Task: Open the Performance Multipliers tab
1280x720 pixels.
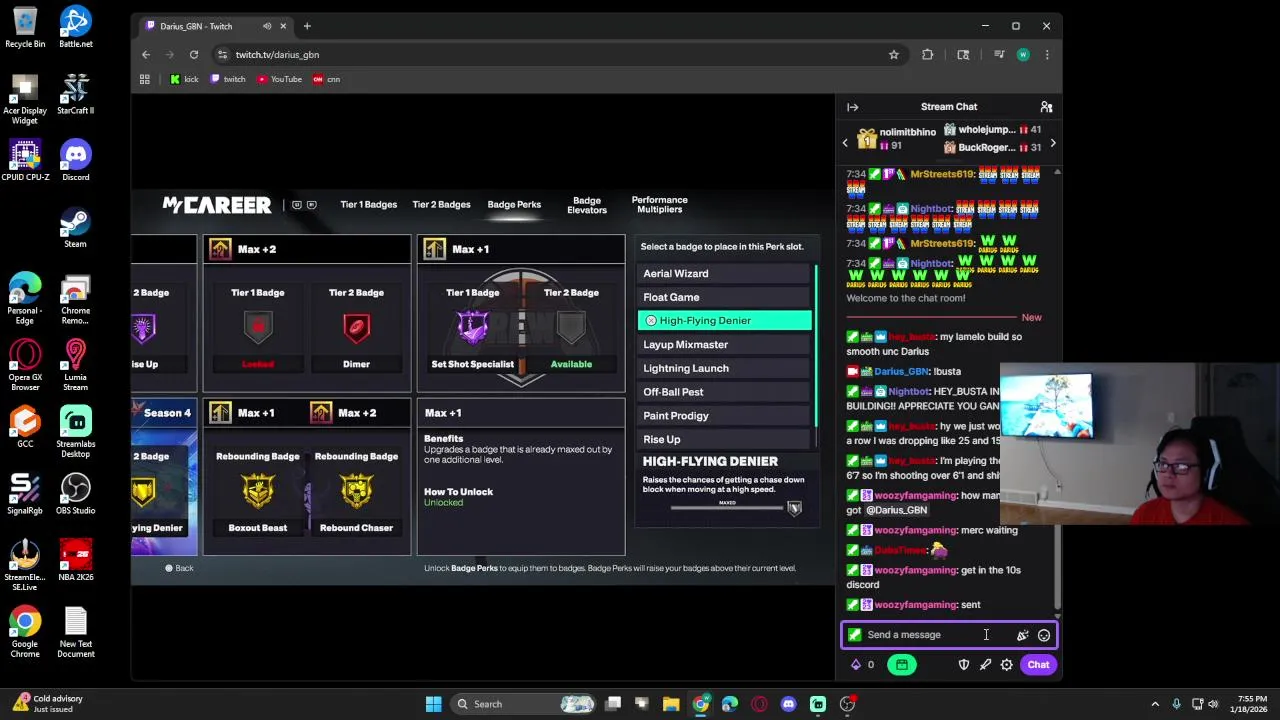Action: click(x=659, y=205)
